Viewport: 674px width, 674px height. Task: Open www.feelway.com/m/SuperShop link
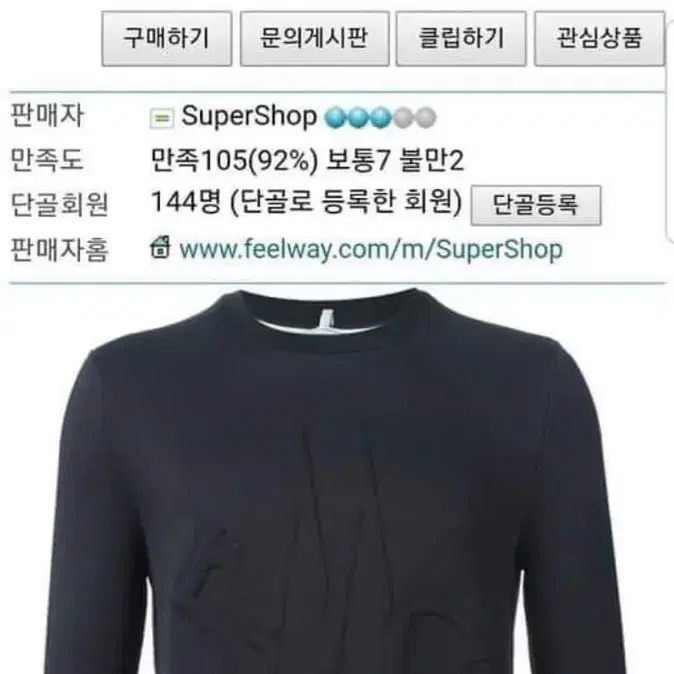pyautogui.click(x=371, y=250)
